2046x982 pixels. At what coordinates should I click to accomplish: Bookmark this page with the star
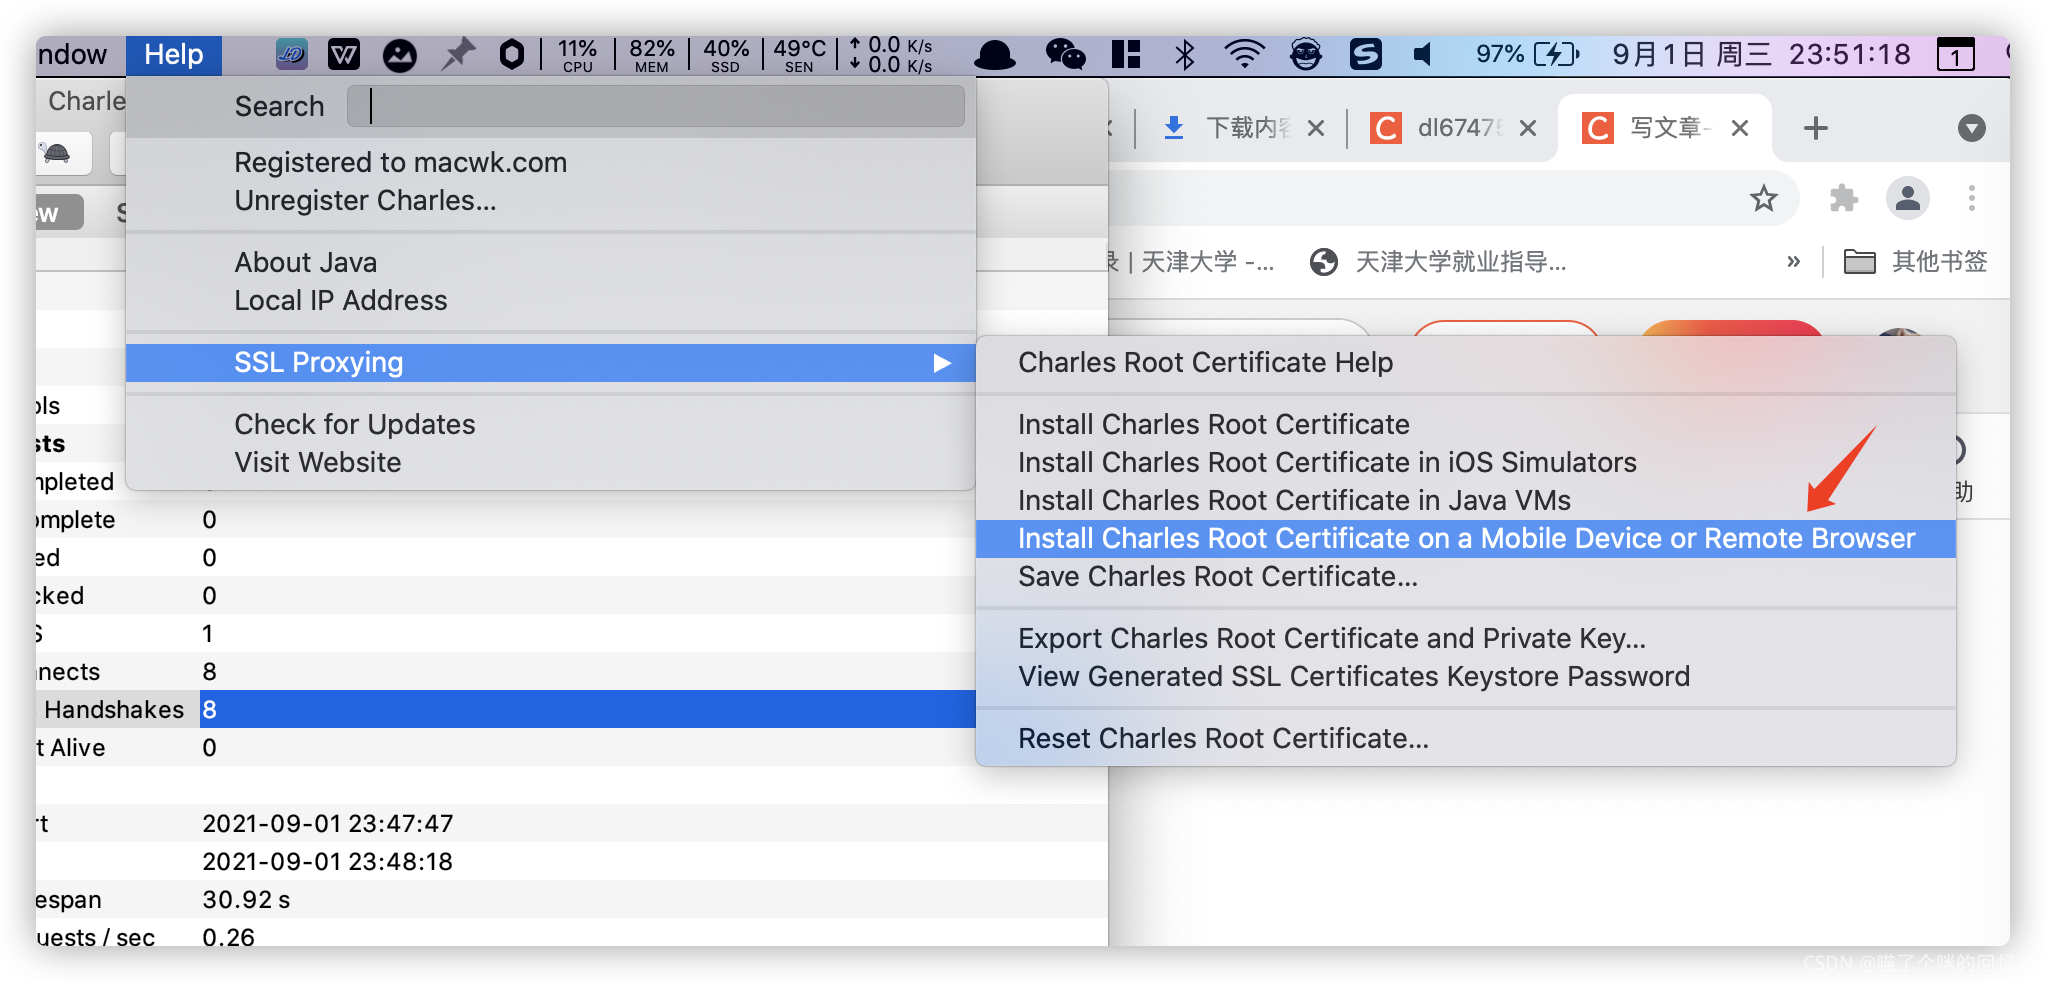pos(1764,198)
